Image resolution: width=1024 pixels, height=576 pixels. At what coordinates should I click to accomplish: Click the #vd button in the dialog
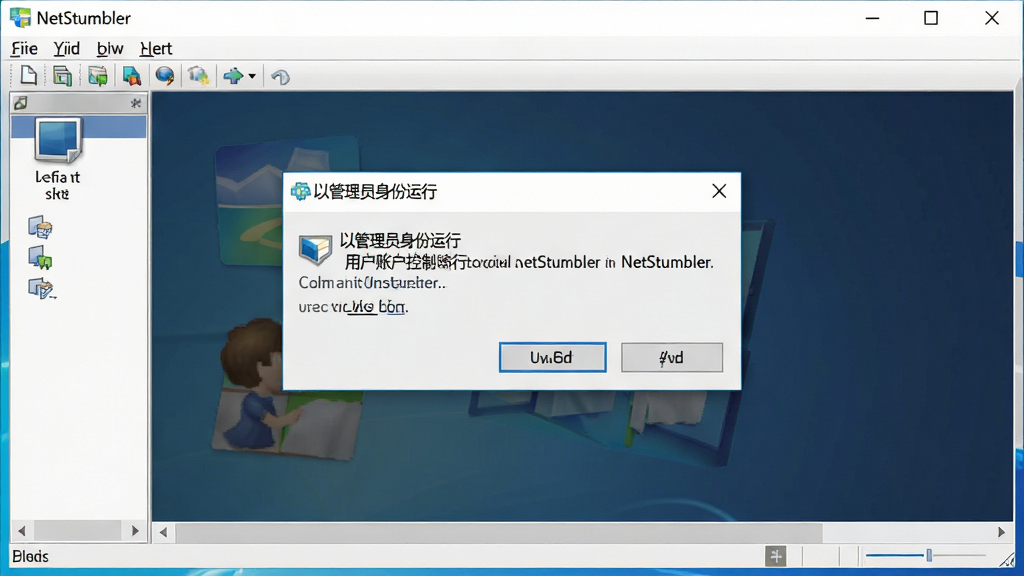point(672,357)
